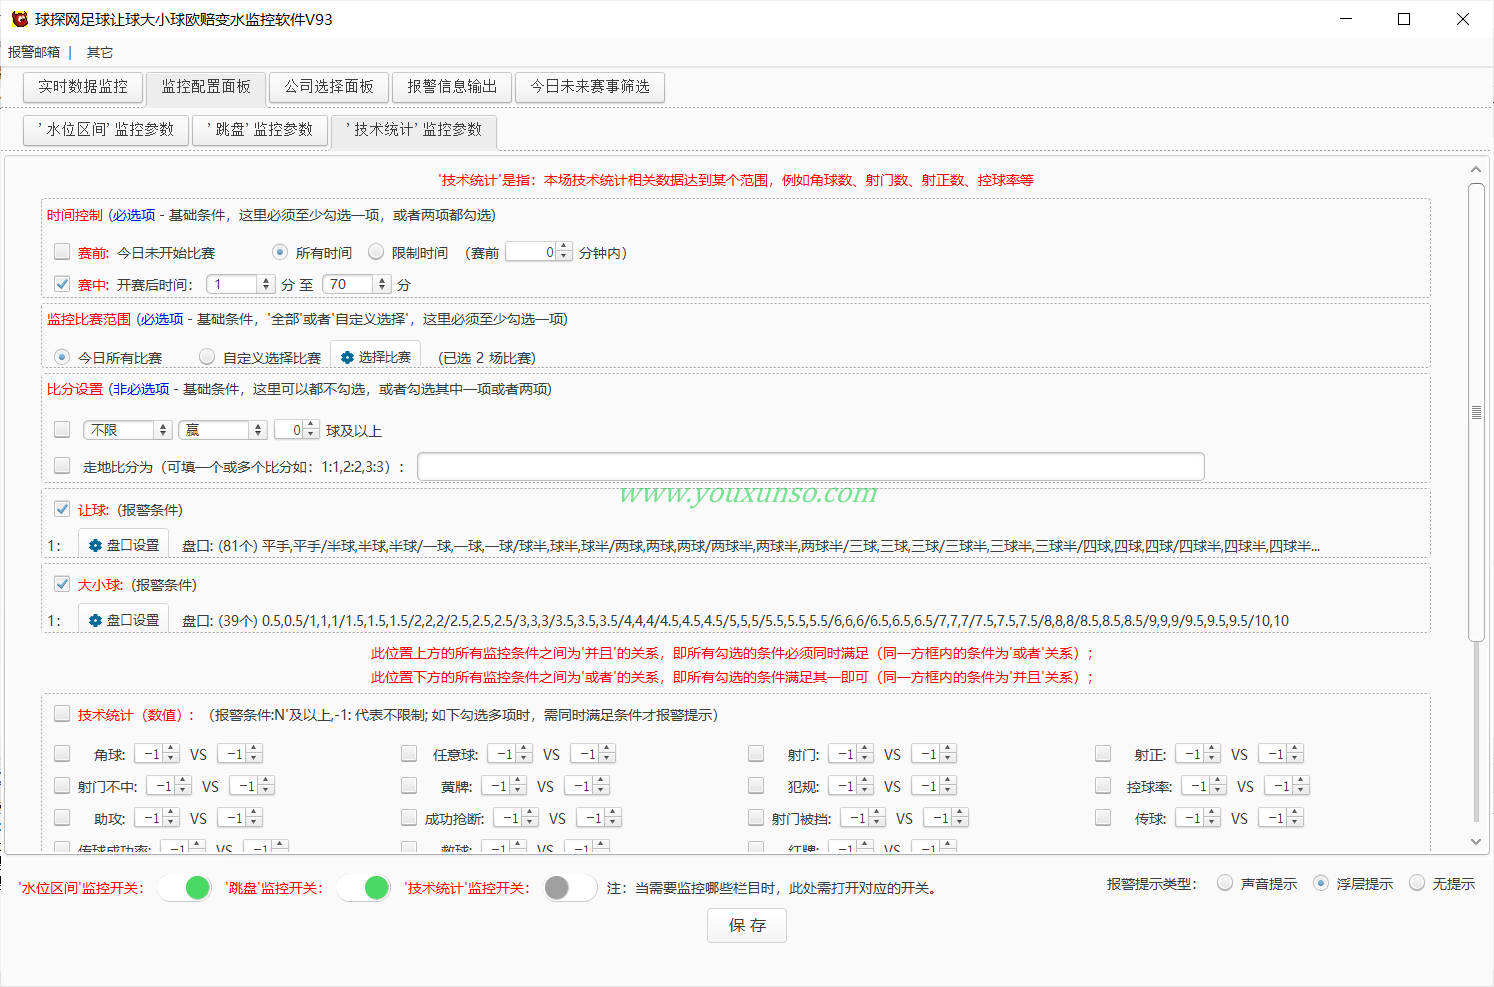Tick the 射门不中 statistic checkbox
This screenshot has width=1494, height=987.
(62, 786)
